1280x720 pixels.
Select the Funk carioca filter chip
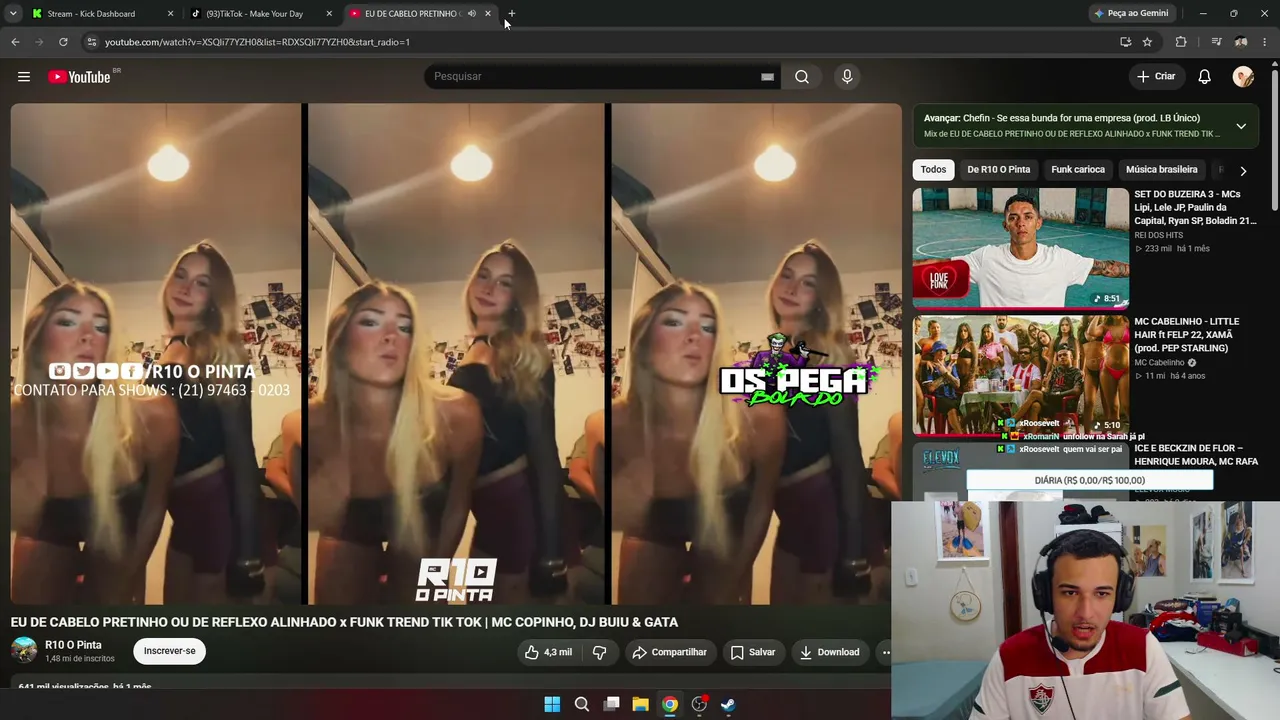pyautogui.click(x=1078, y=170)
